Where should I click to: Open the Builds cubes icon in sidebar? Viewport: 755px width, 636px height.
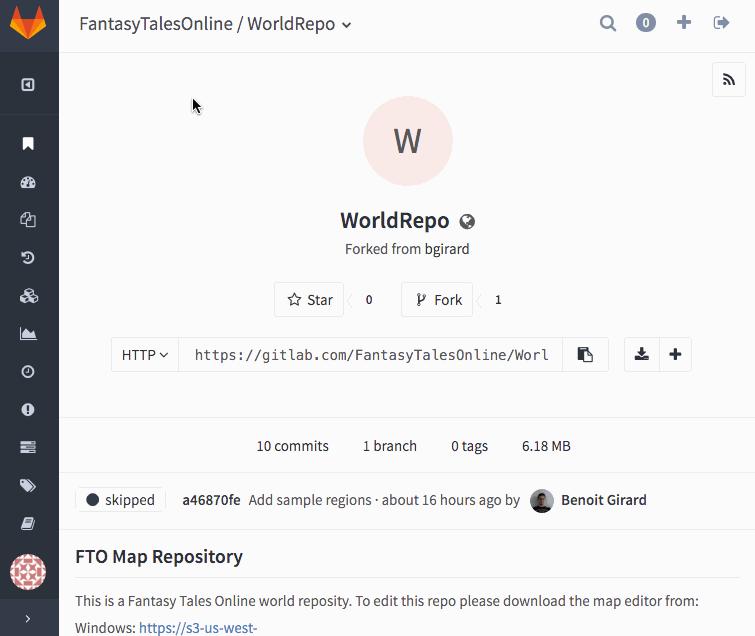(x=29, y=296)
